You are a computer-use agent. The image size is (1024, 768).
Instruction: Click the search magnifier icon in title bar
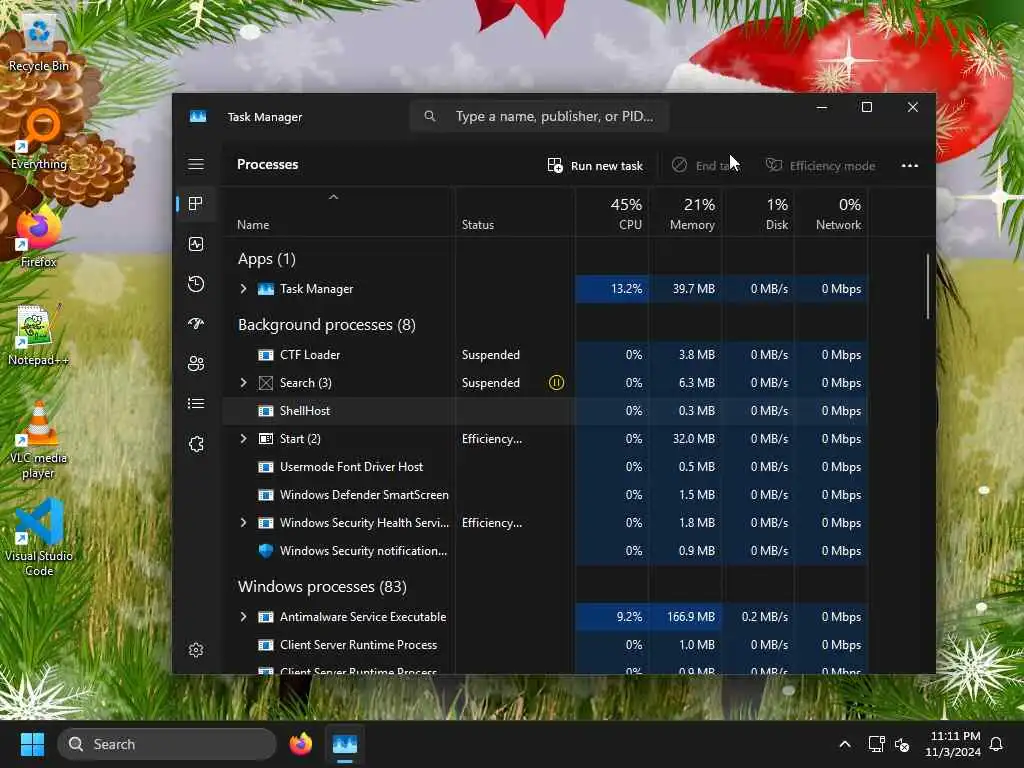430,116
